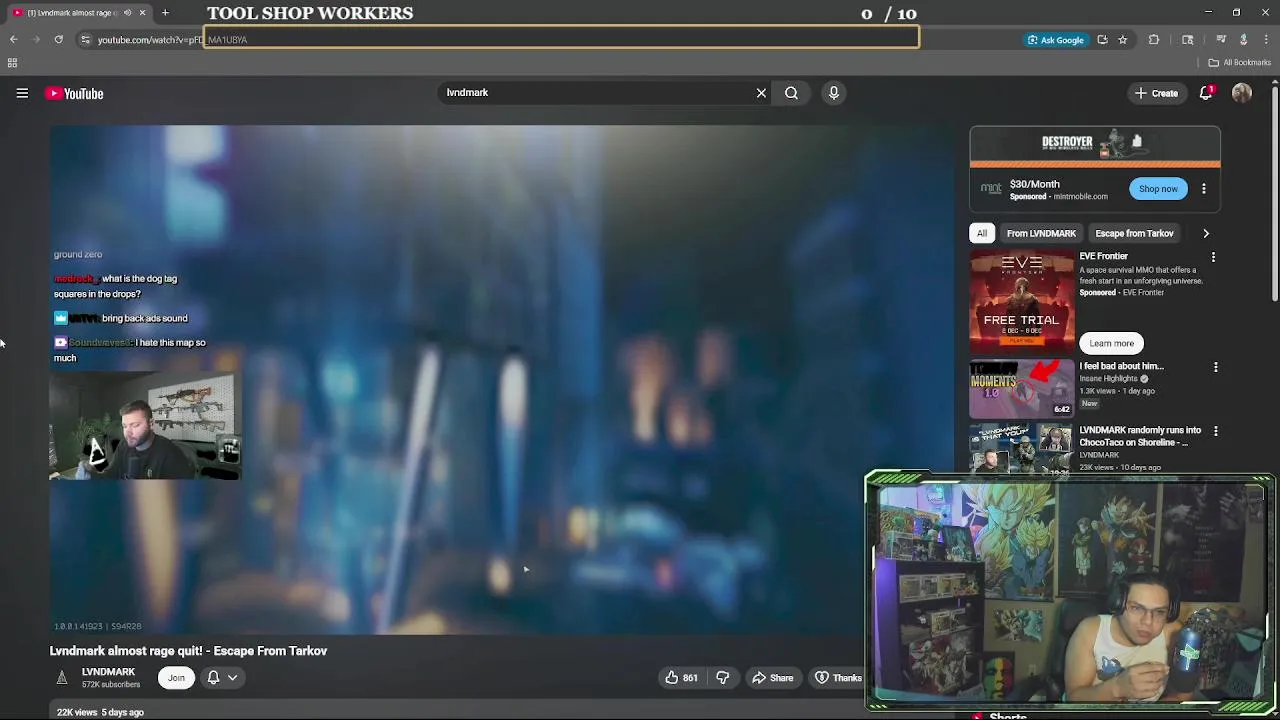The image size is (1280, 720).
Task: Open the YouTube guide hamburger menu
Action: tap(22, 93)
